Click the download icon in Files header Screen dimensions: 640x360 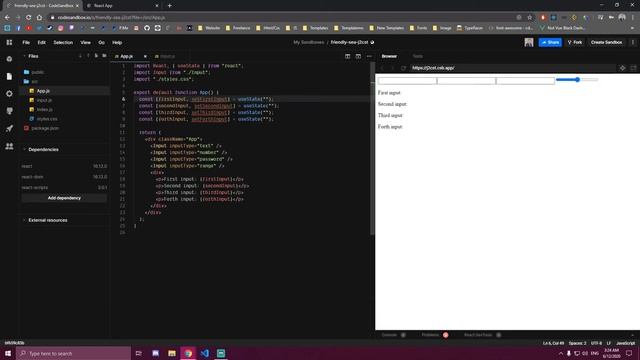[x=80, y=56]
